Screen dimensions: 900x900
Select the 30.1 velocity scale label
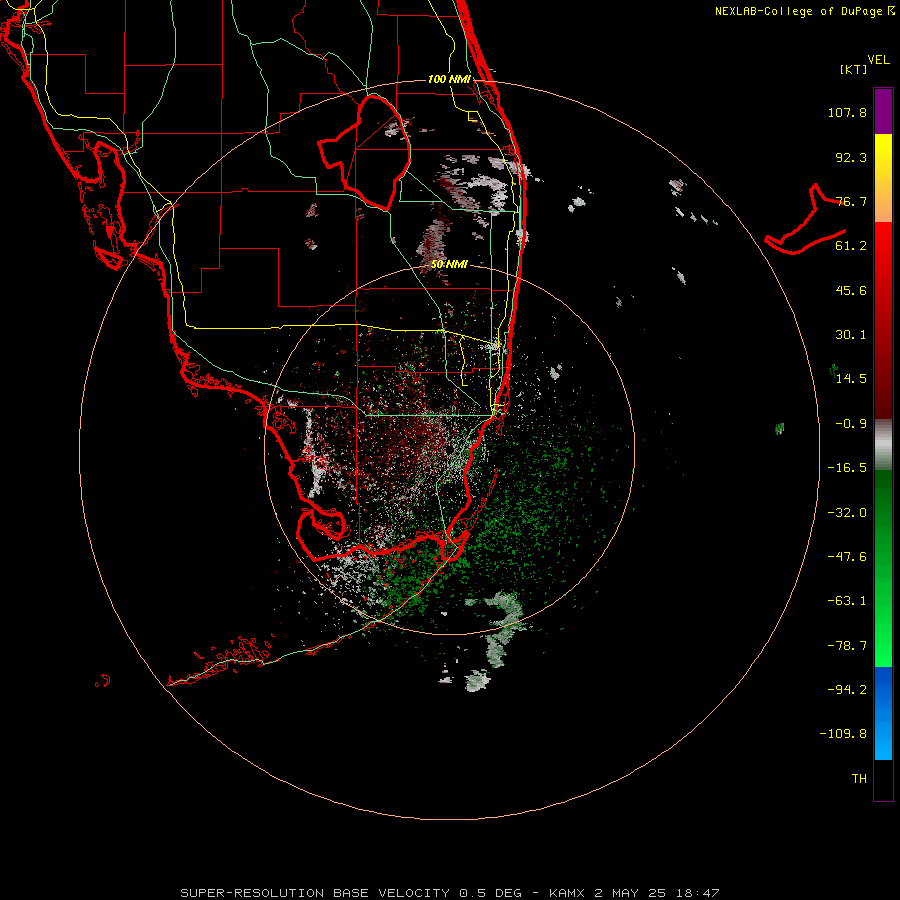tap(851, 335)
